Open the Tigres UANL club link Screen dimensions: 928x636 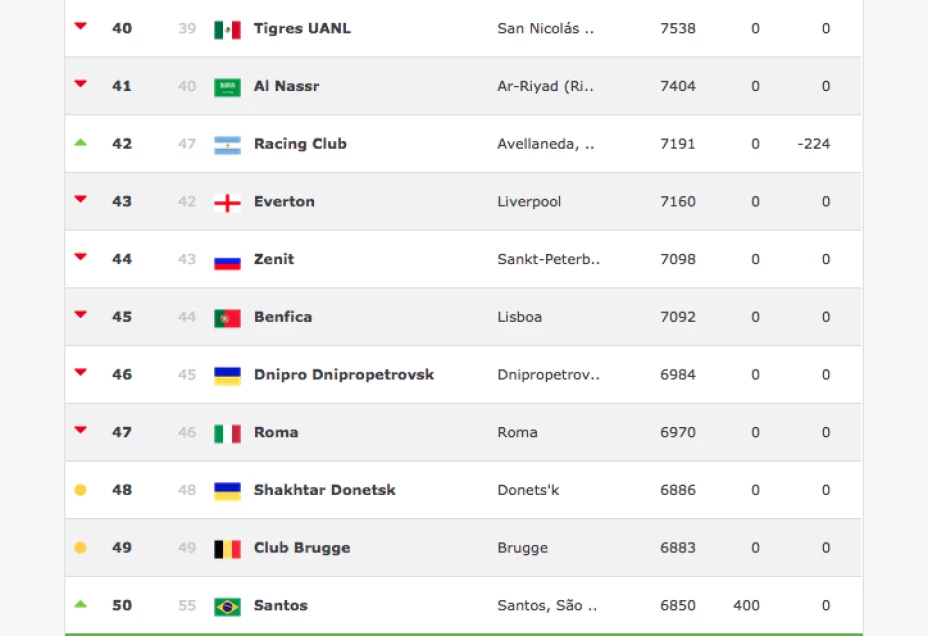click(x=302, y=28)
